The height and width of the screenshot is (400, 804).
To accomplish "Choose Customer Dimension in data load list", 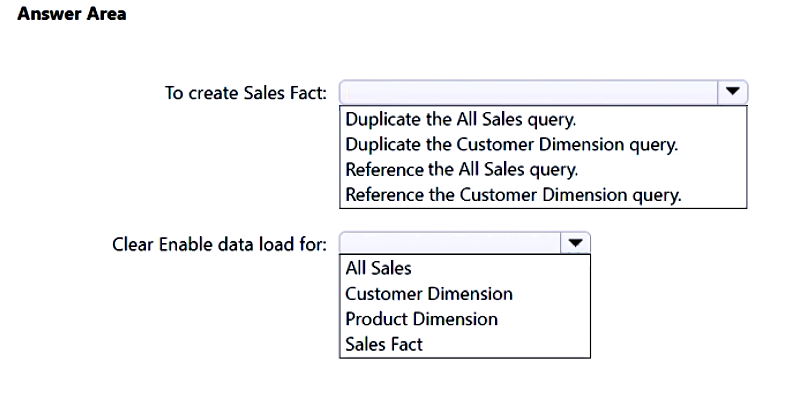I will [428, 294].
